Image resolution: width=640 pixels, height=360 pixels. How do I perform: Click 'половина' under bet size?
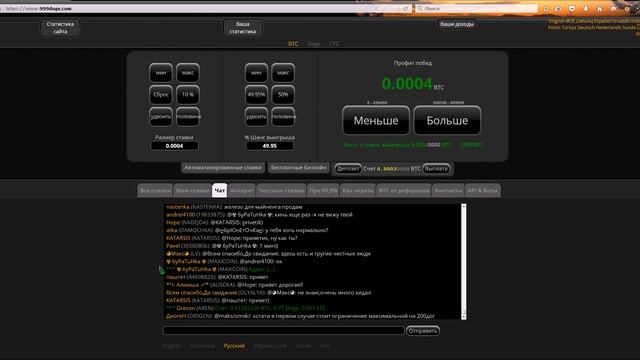pos(188,116)
